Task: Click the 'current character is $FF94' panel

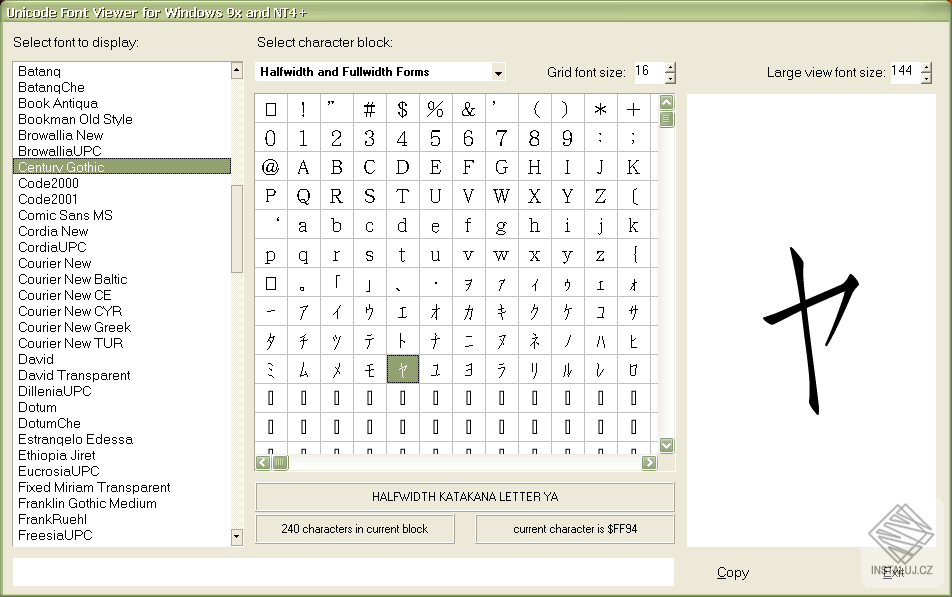Action: click(x=575, y=528)
